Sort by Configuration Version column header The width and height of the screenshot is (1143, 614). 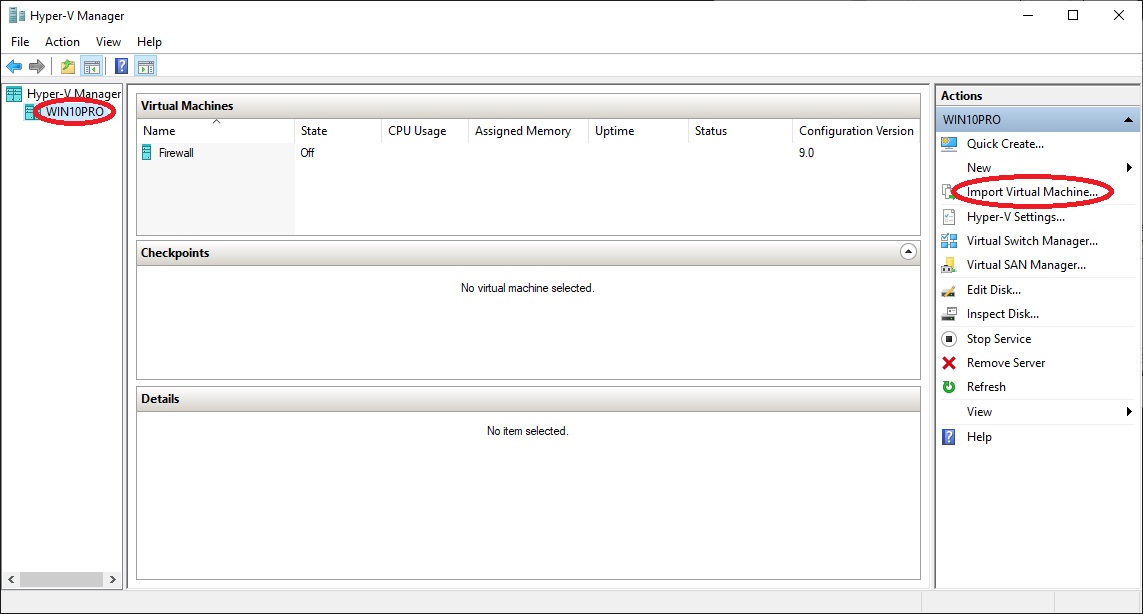tap(857, 131)
